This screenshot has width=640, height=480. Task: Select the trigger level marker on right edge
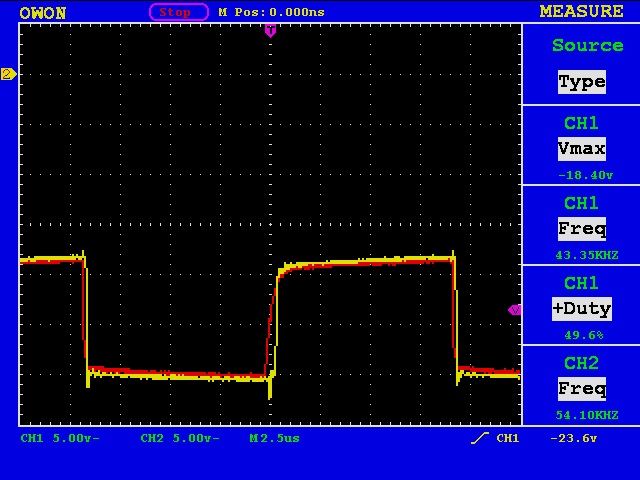pos(514,310)
